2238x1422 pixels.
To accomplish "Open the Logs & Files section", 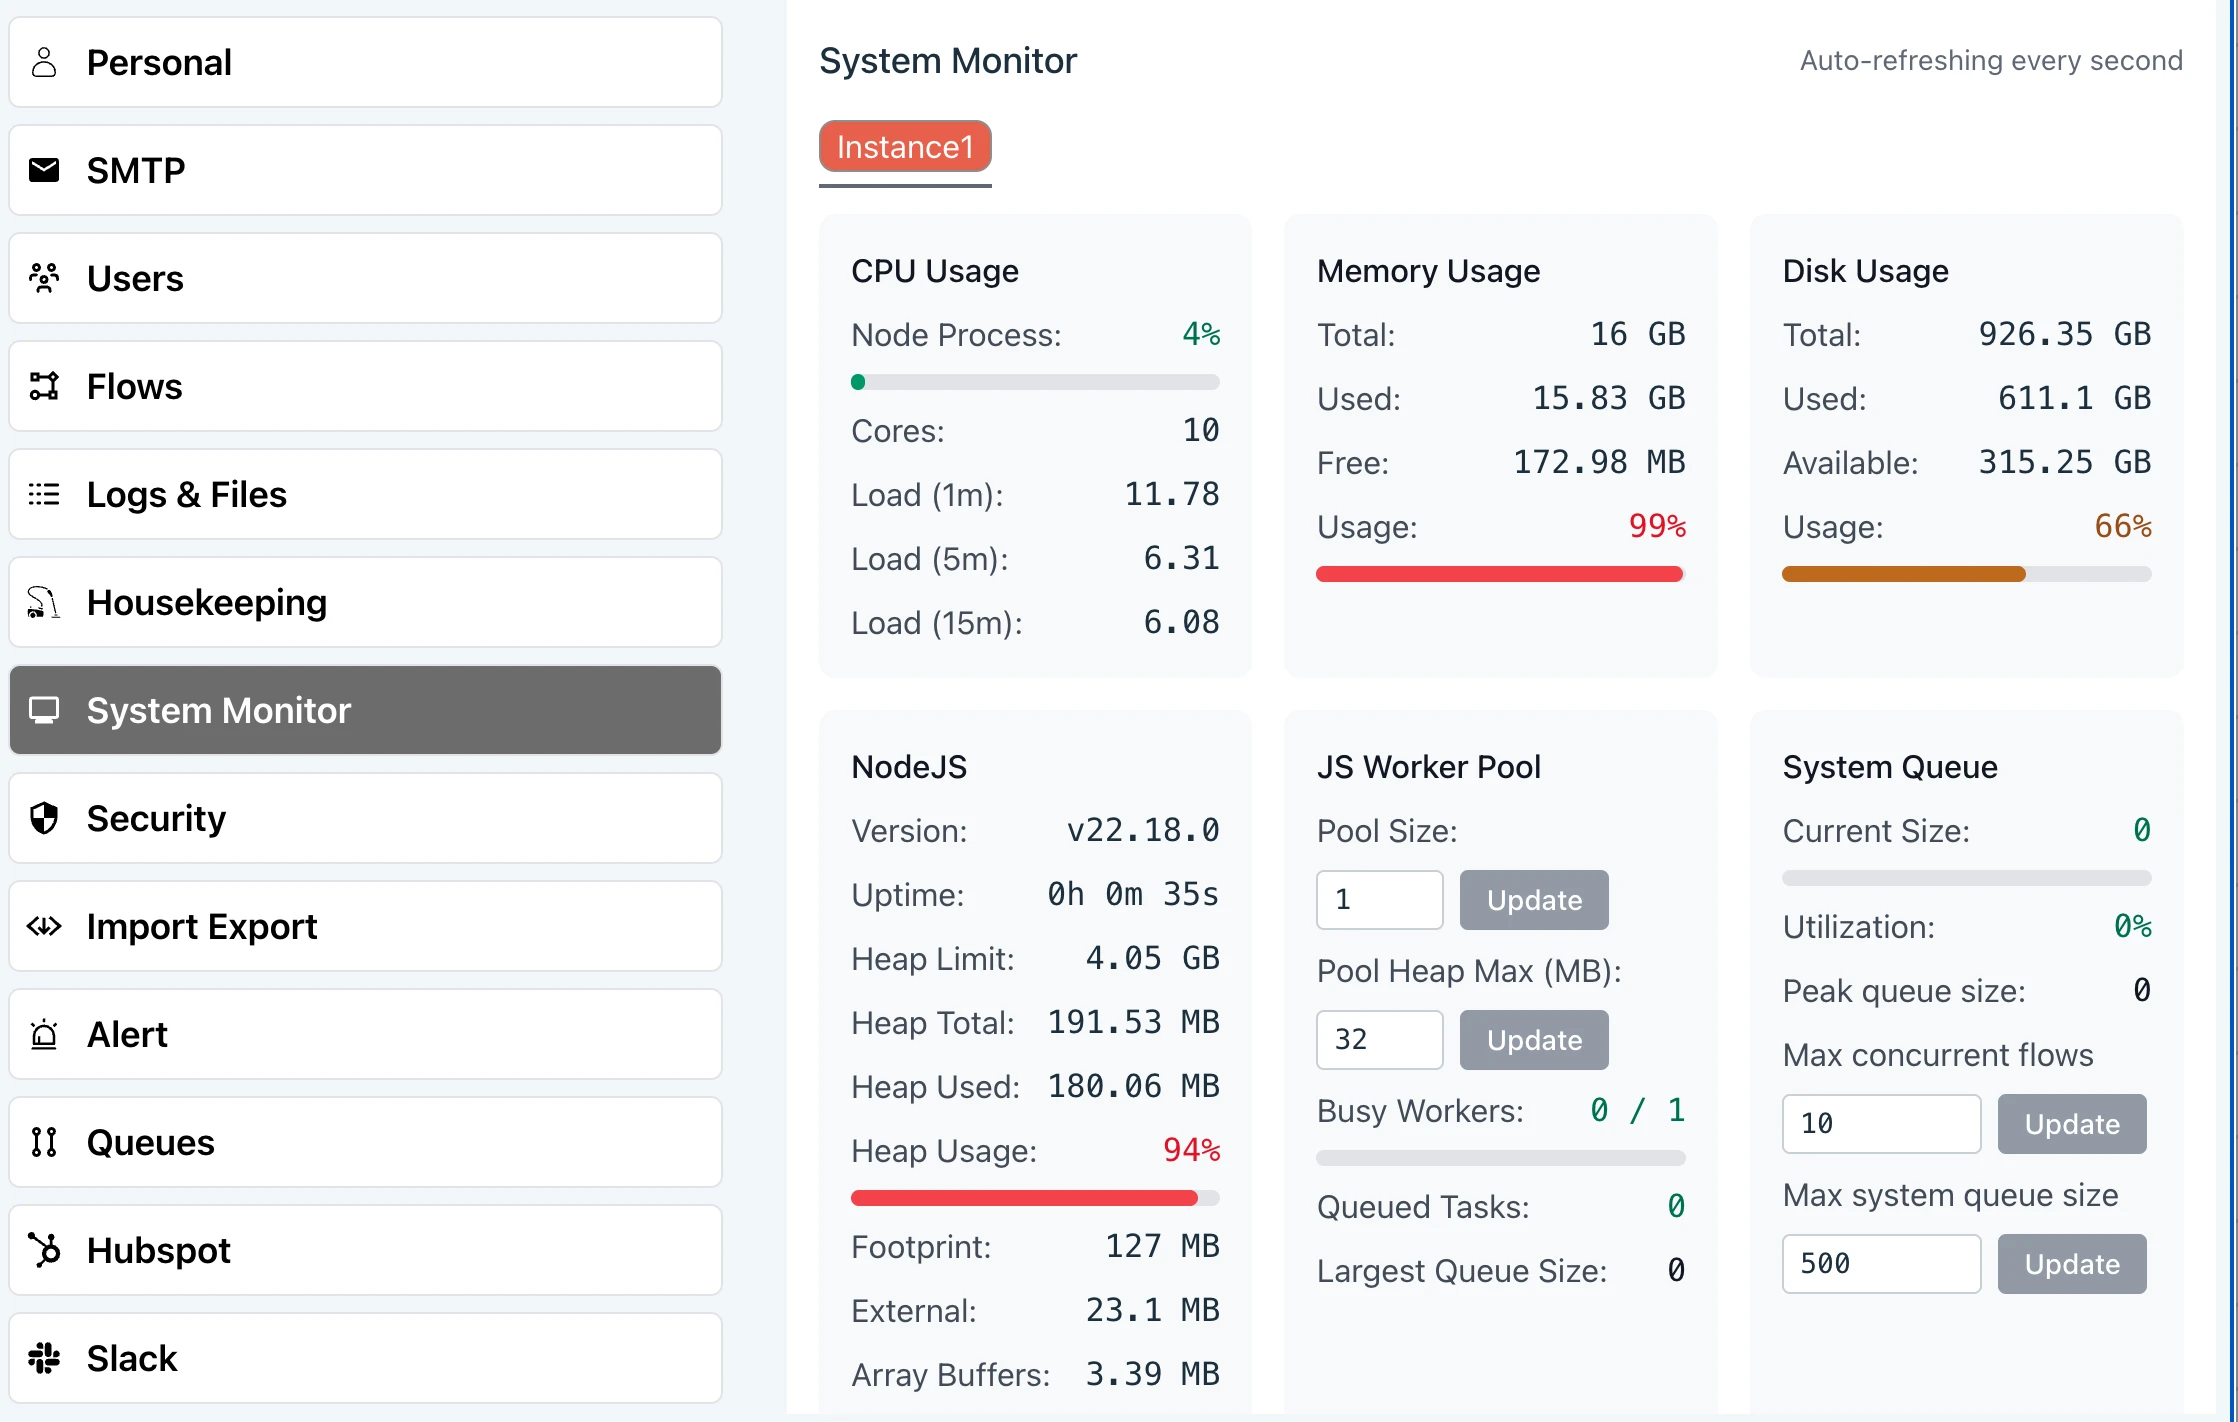I will point(365,494).
